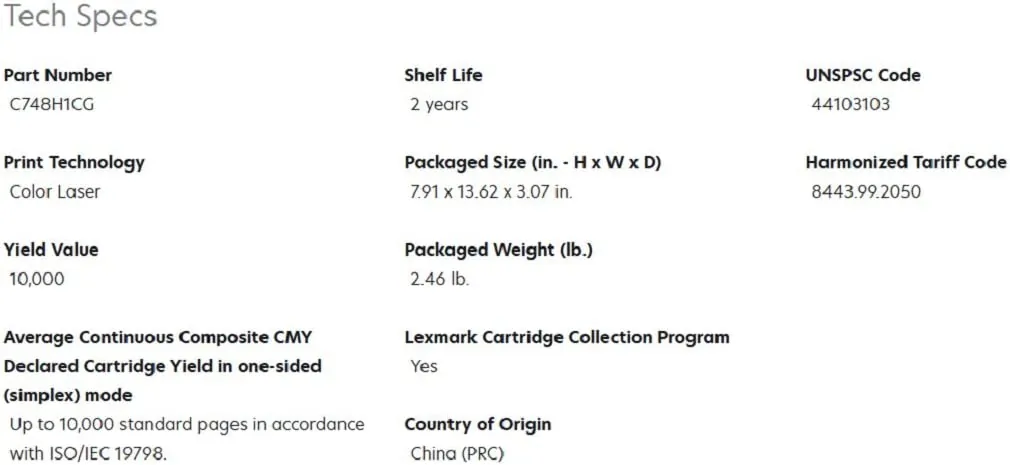1010x465 pixels.
Task: Select the Yes value under Collection Program
Action: [x=424, y=366]
